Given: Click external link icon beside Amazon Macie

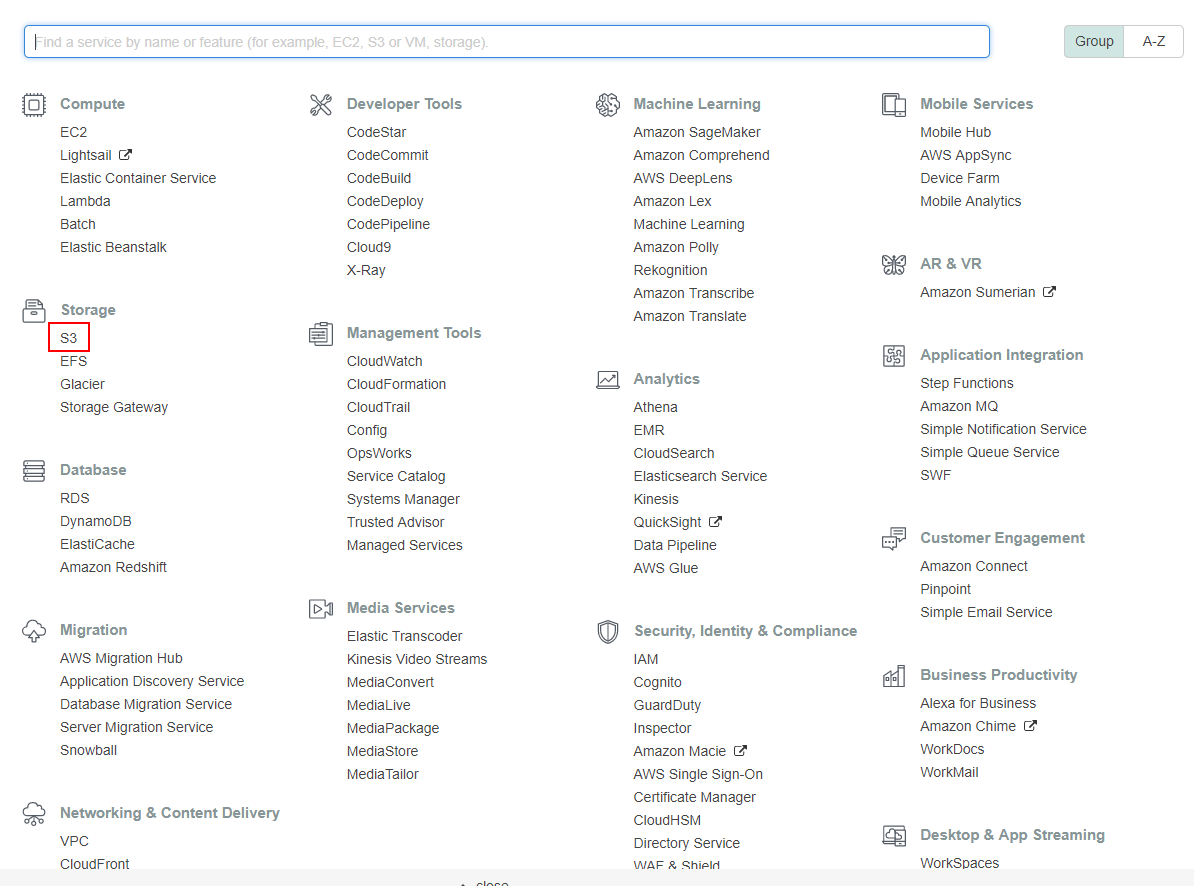Looking at the screenshot, I should tap(740, 751).
